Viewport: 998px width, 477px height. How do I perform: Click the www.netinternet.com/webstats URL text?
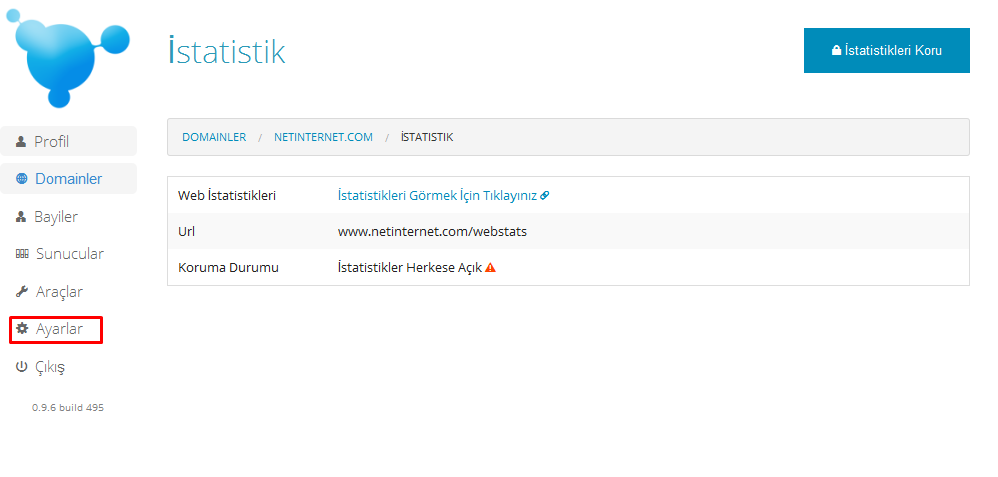432,232
